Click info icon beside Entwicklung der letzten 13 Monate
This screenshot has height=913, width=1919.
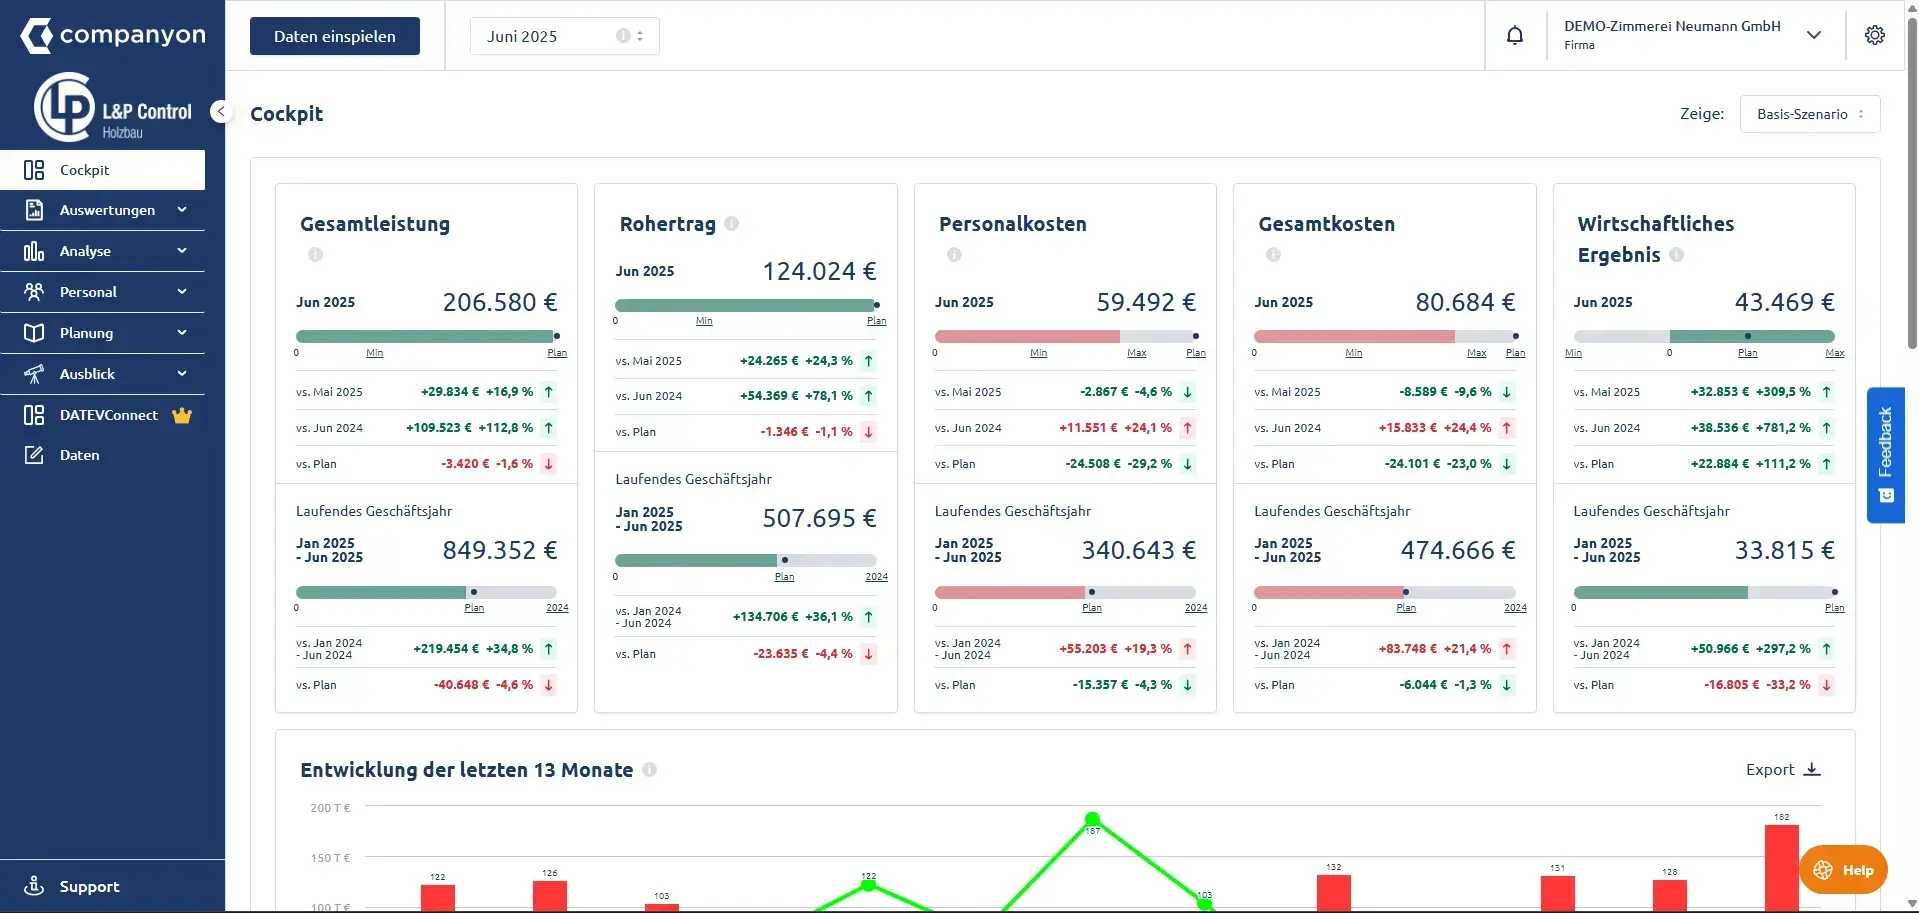tap(650, 770)
